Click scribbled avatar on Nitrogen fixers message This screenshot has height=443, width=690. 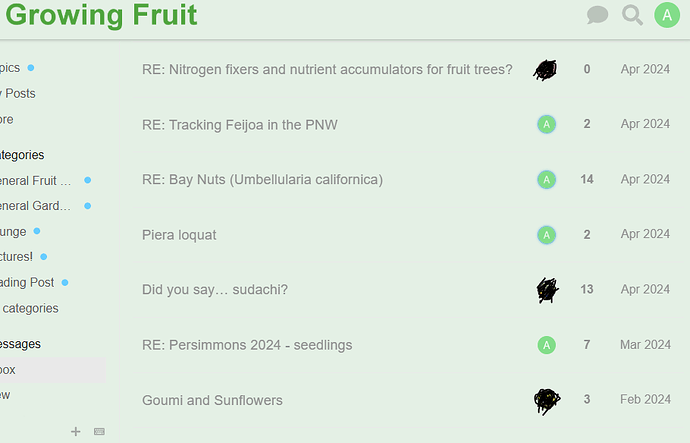click(546, 69)
